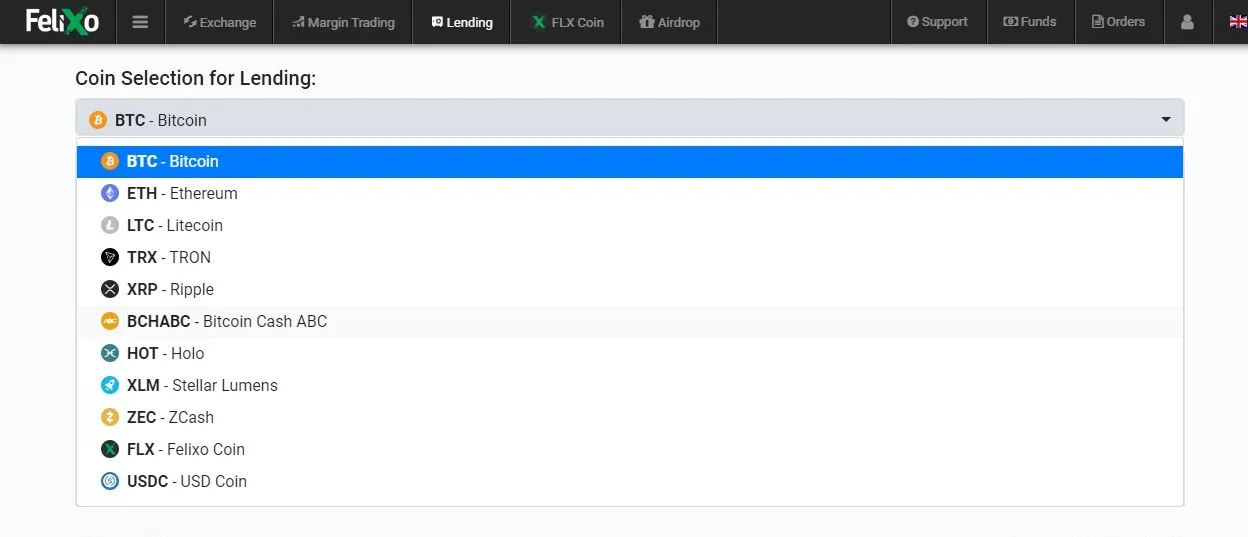Screen dimensions: 1248x537
Task: Open the Margin Trading page
Action: click(x=343, y=22)
